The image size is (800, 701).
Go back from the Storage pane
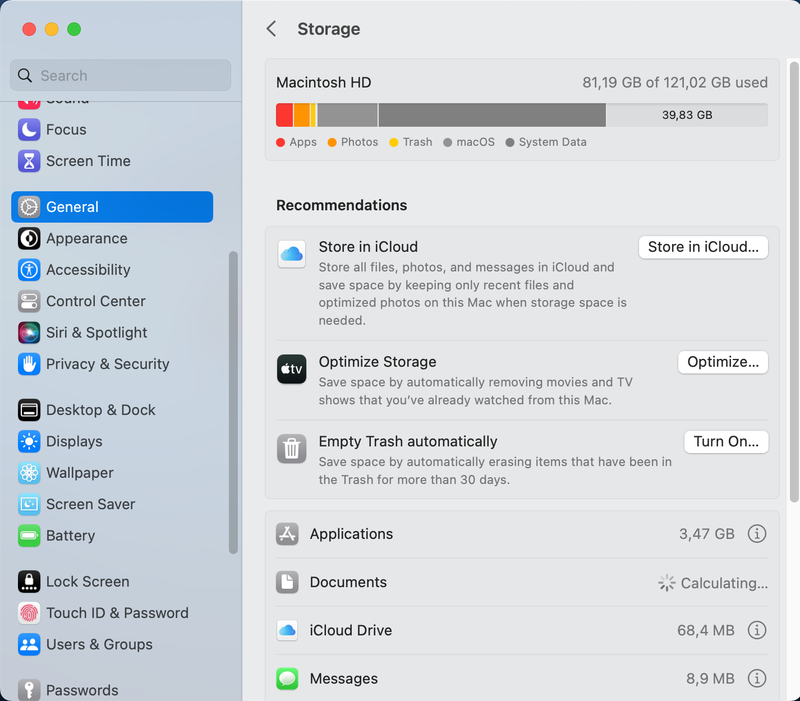(x=271, y=29)
